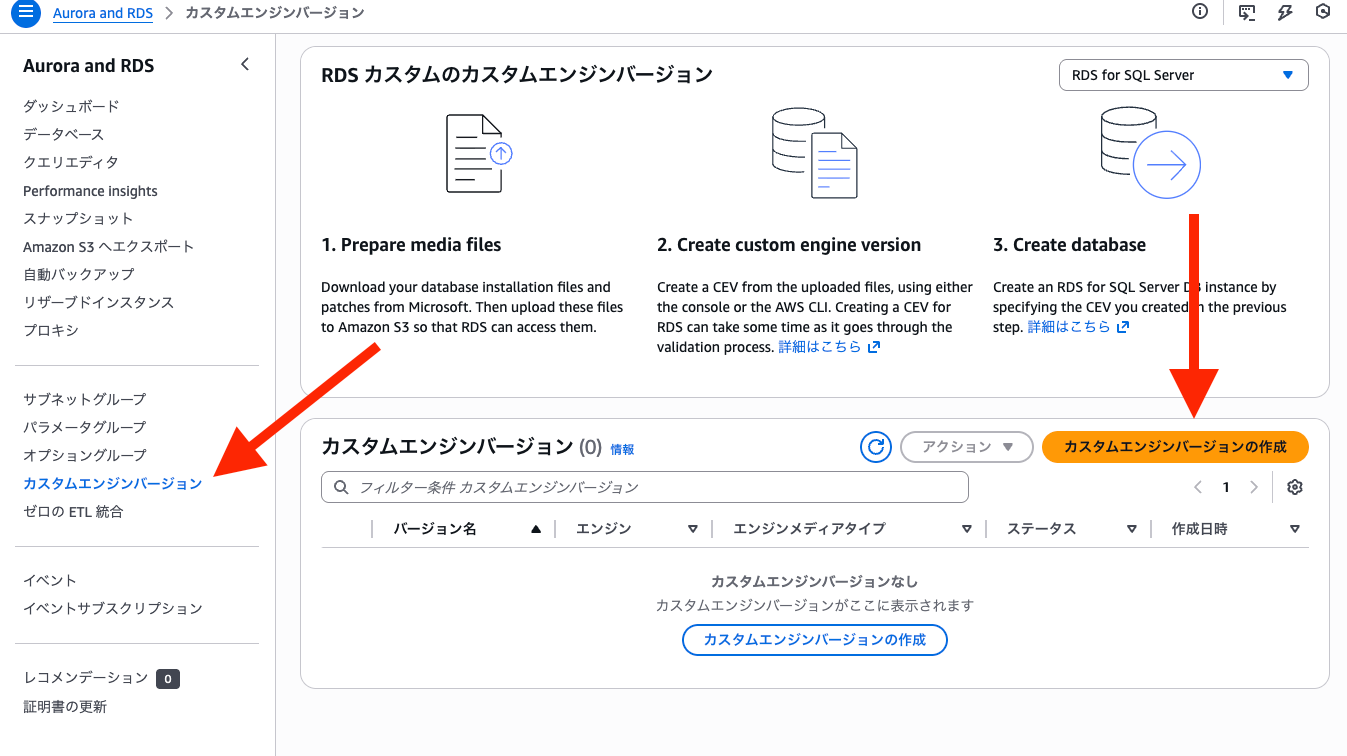
Task: Open the アクション dropdown menu
Action: [967, 447]
